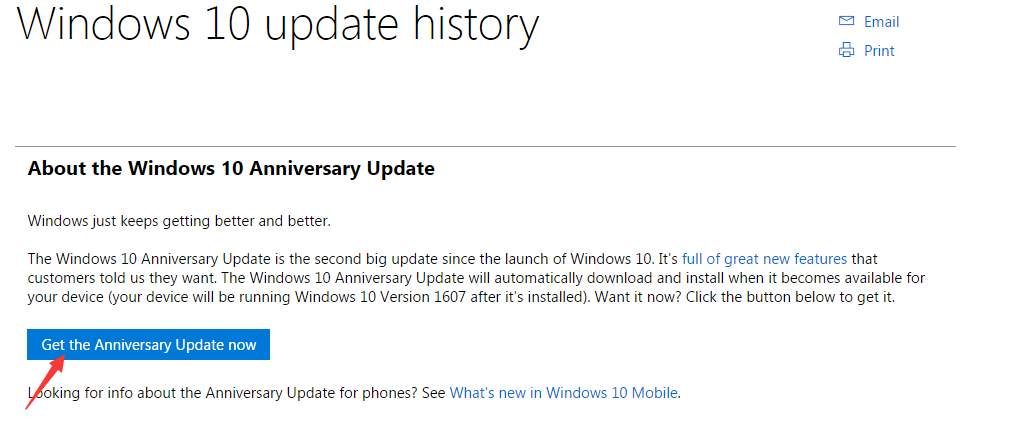1016x421 pixels.
Task: Click the Print printer icon
Action: [846, 50]
